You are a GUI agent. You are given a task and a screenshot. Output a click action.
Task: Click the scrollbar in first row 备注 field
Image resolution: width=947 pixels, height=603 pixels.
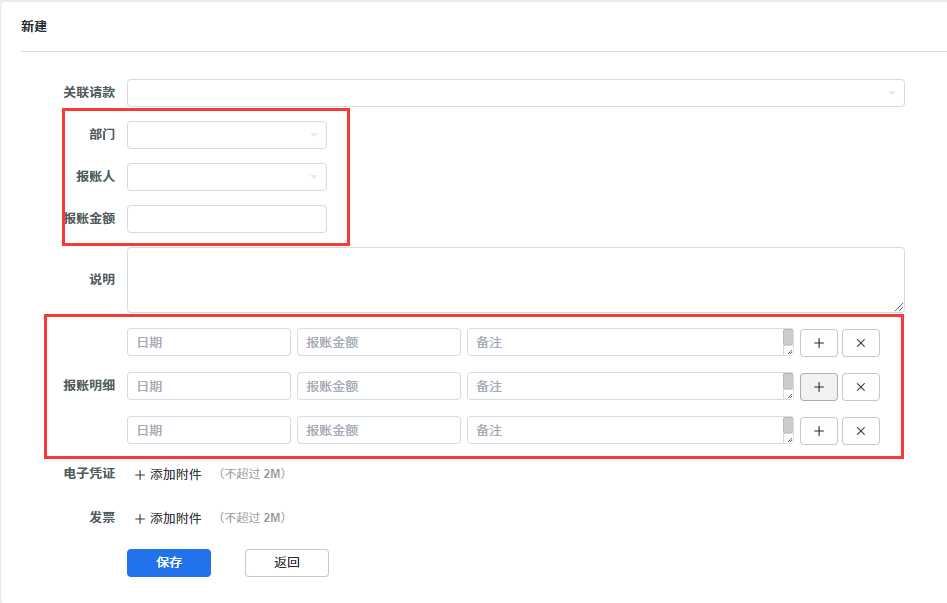(x=788, y=337)
